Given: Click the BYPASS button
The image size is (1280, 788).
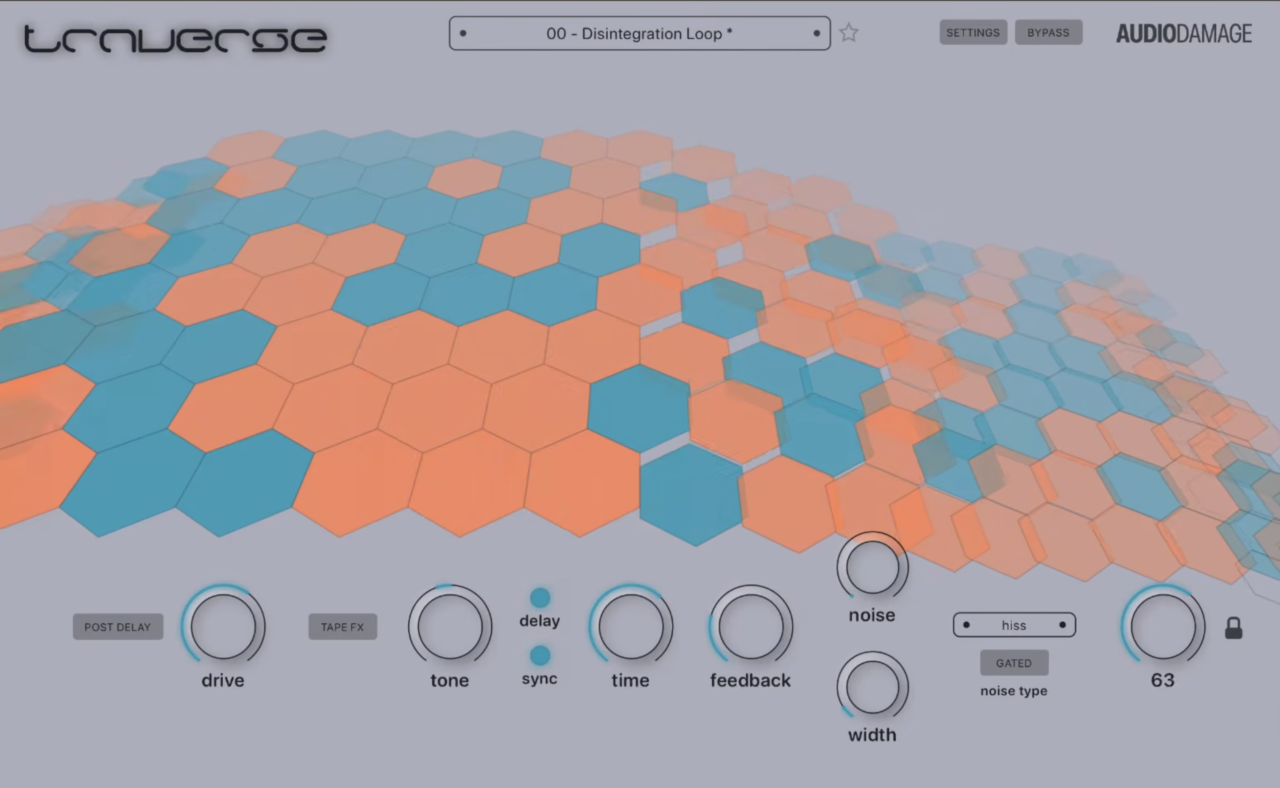Looking at the screenshot, I should coord(1048,32).
